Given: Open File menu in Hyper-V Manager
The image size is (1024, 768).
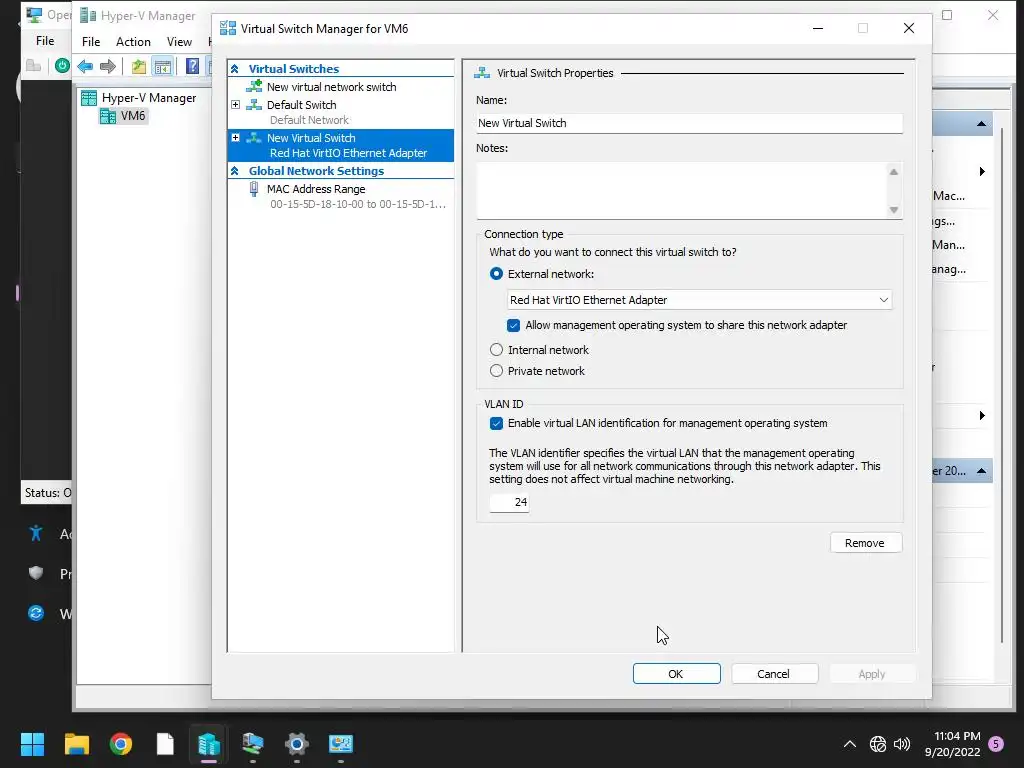Looking at the screenshot, I should point(91,42).
